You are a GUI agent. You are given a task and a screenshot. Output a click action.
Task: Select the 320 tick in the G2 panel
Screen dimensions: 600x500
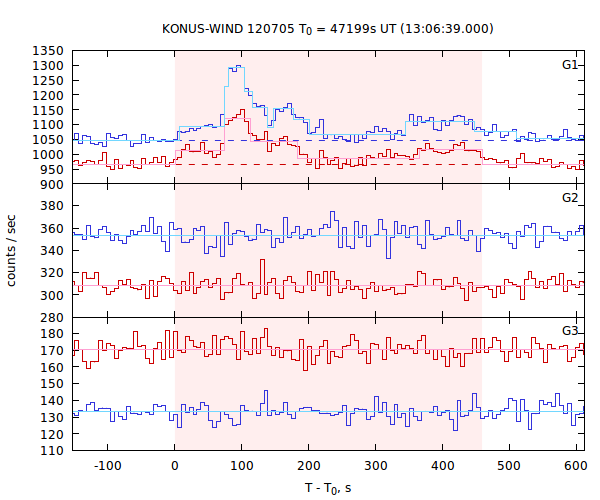(x=52, y=273)
